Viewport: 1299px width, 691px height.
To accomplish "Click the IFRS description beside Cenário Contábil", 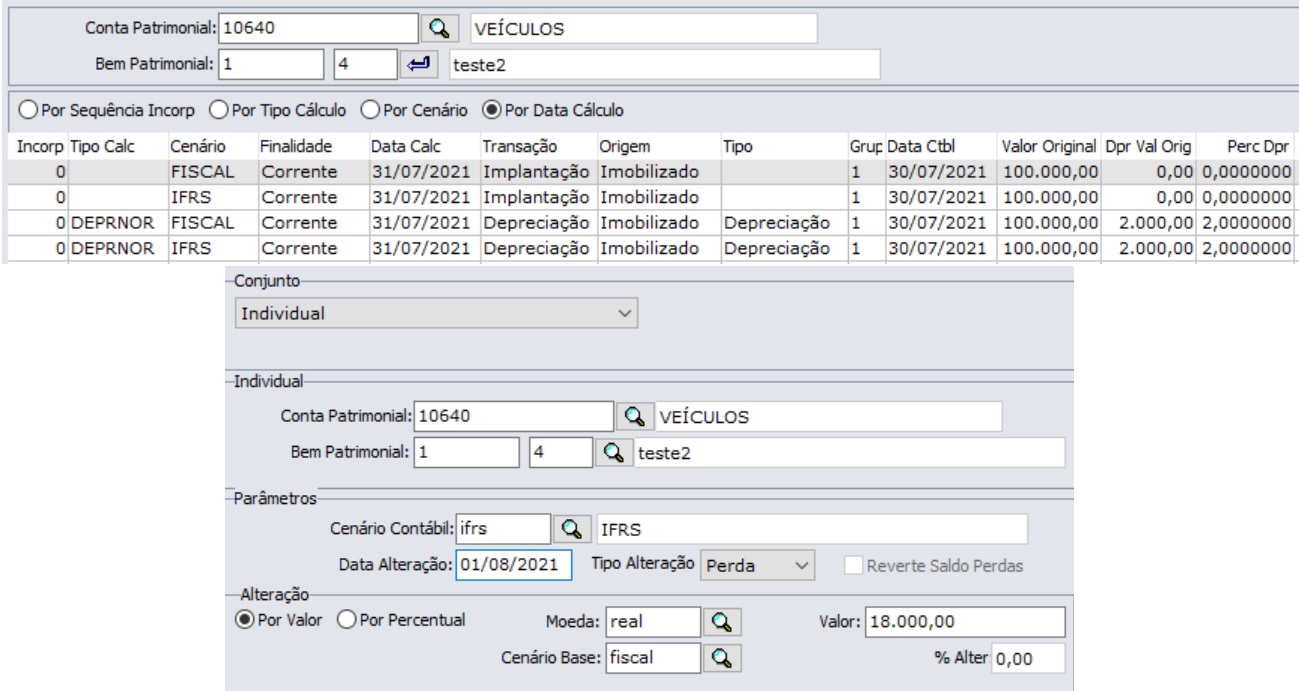I will click(x=811, y=527).
